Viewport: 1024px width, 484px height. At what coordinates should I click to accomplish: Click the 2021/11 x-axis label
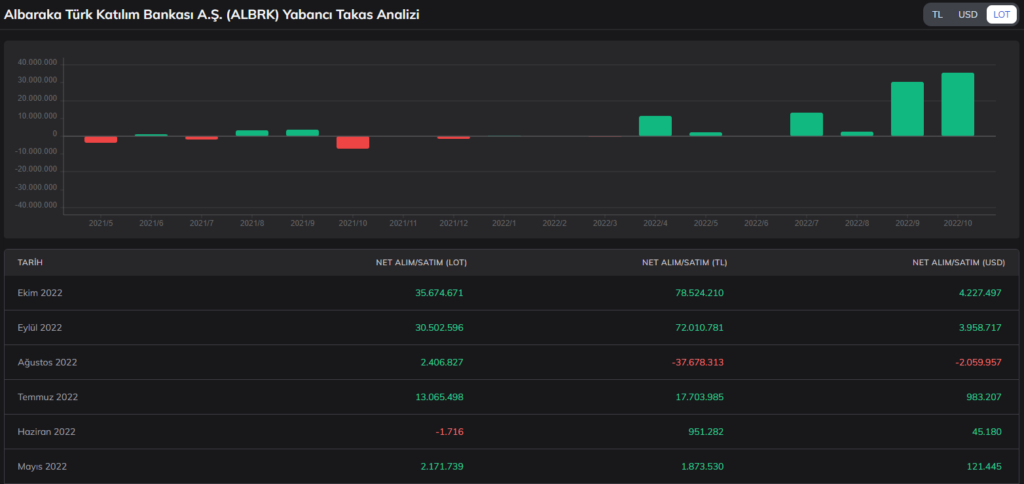(x=403, y=223)
